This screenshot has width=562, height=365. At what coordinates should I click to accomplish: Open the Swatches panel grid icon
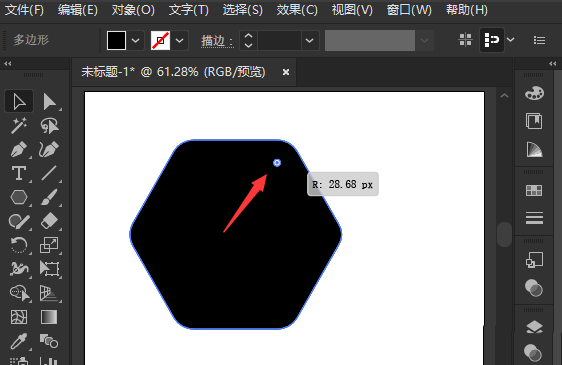point(534,190)
